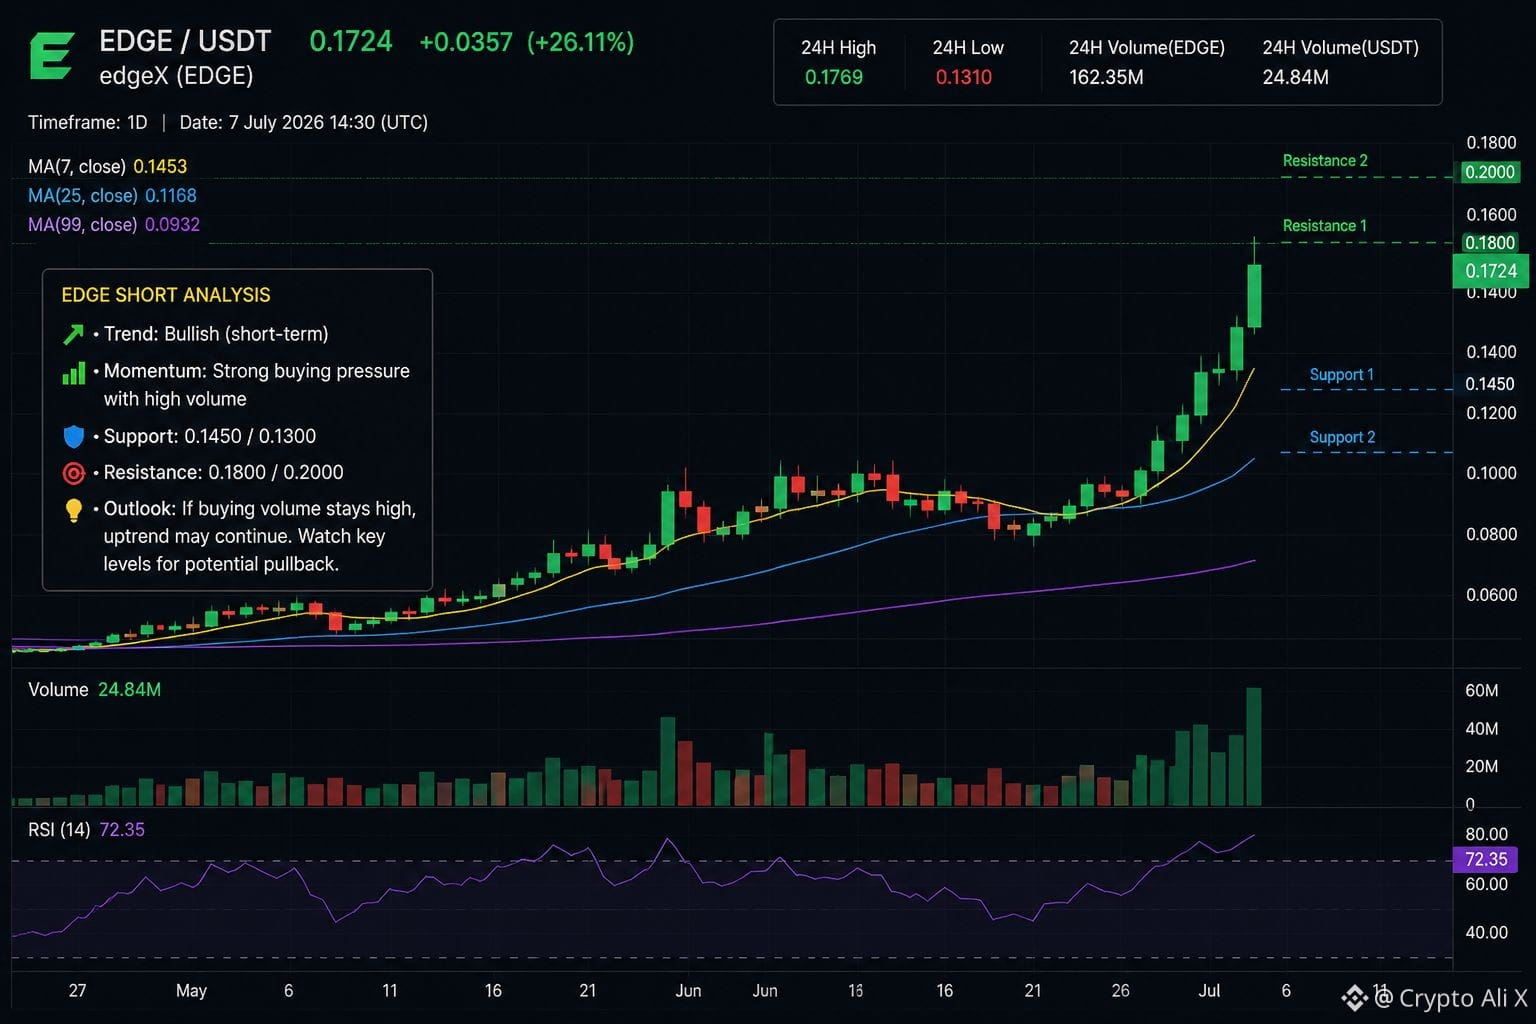Click the Support 2 line label
This screenshot has width=1536, height=1024.
click(1342, 437)
